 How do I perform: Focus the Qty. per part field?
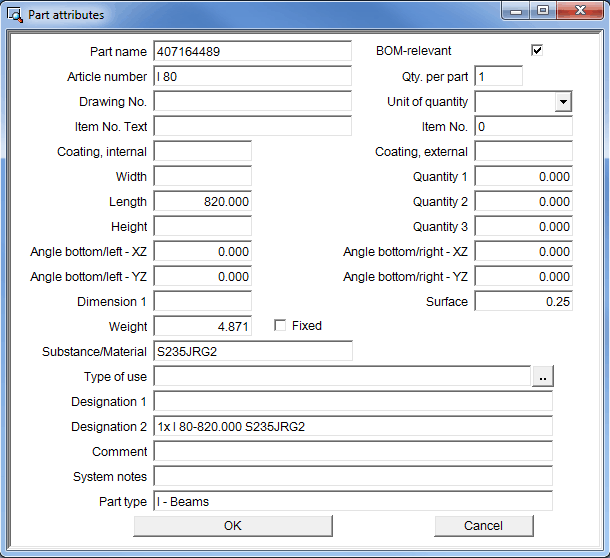coord(498,76)
